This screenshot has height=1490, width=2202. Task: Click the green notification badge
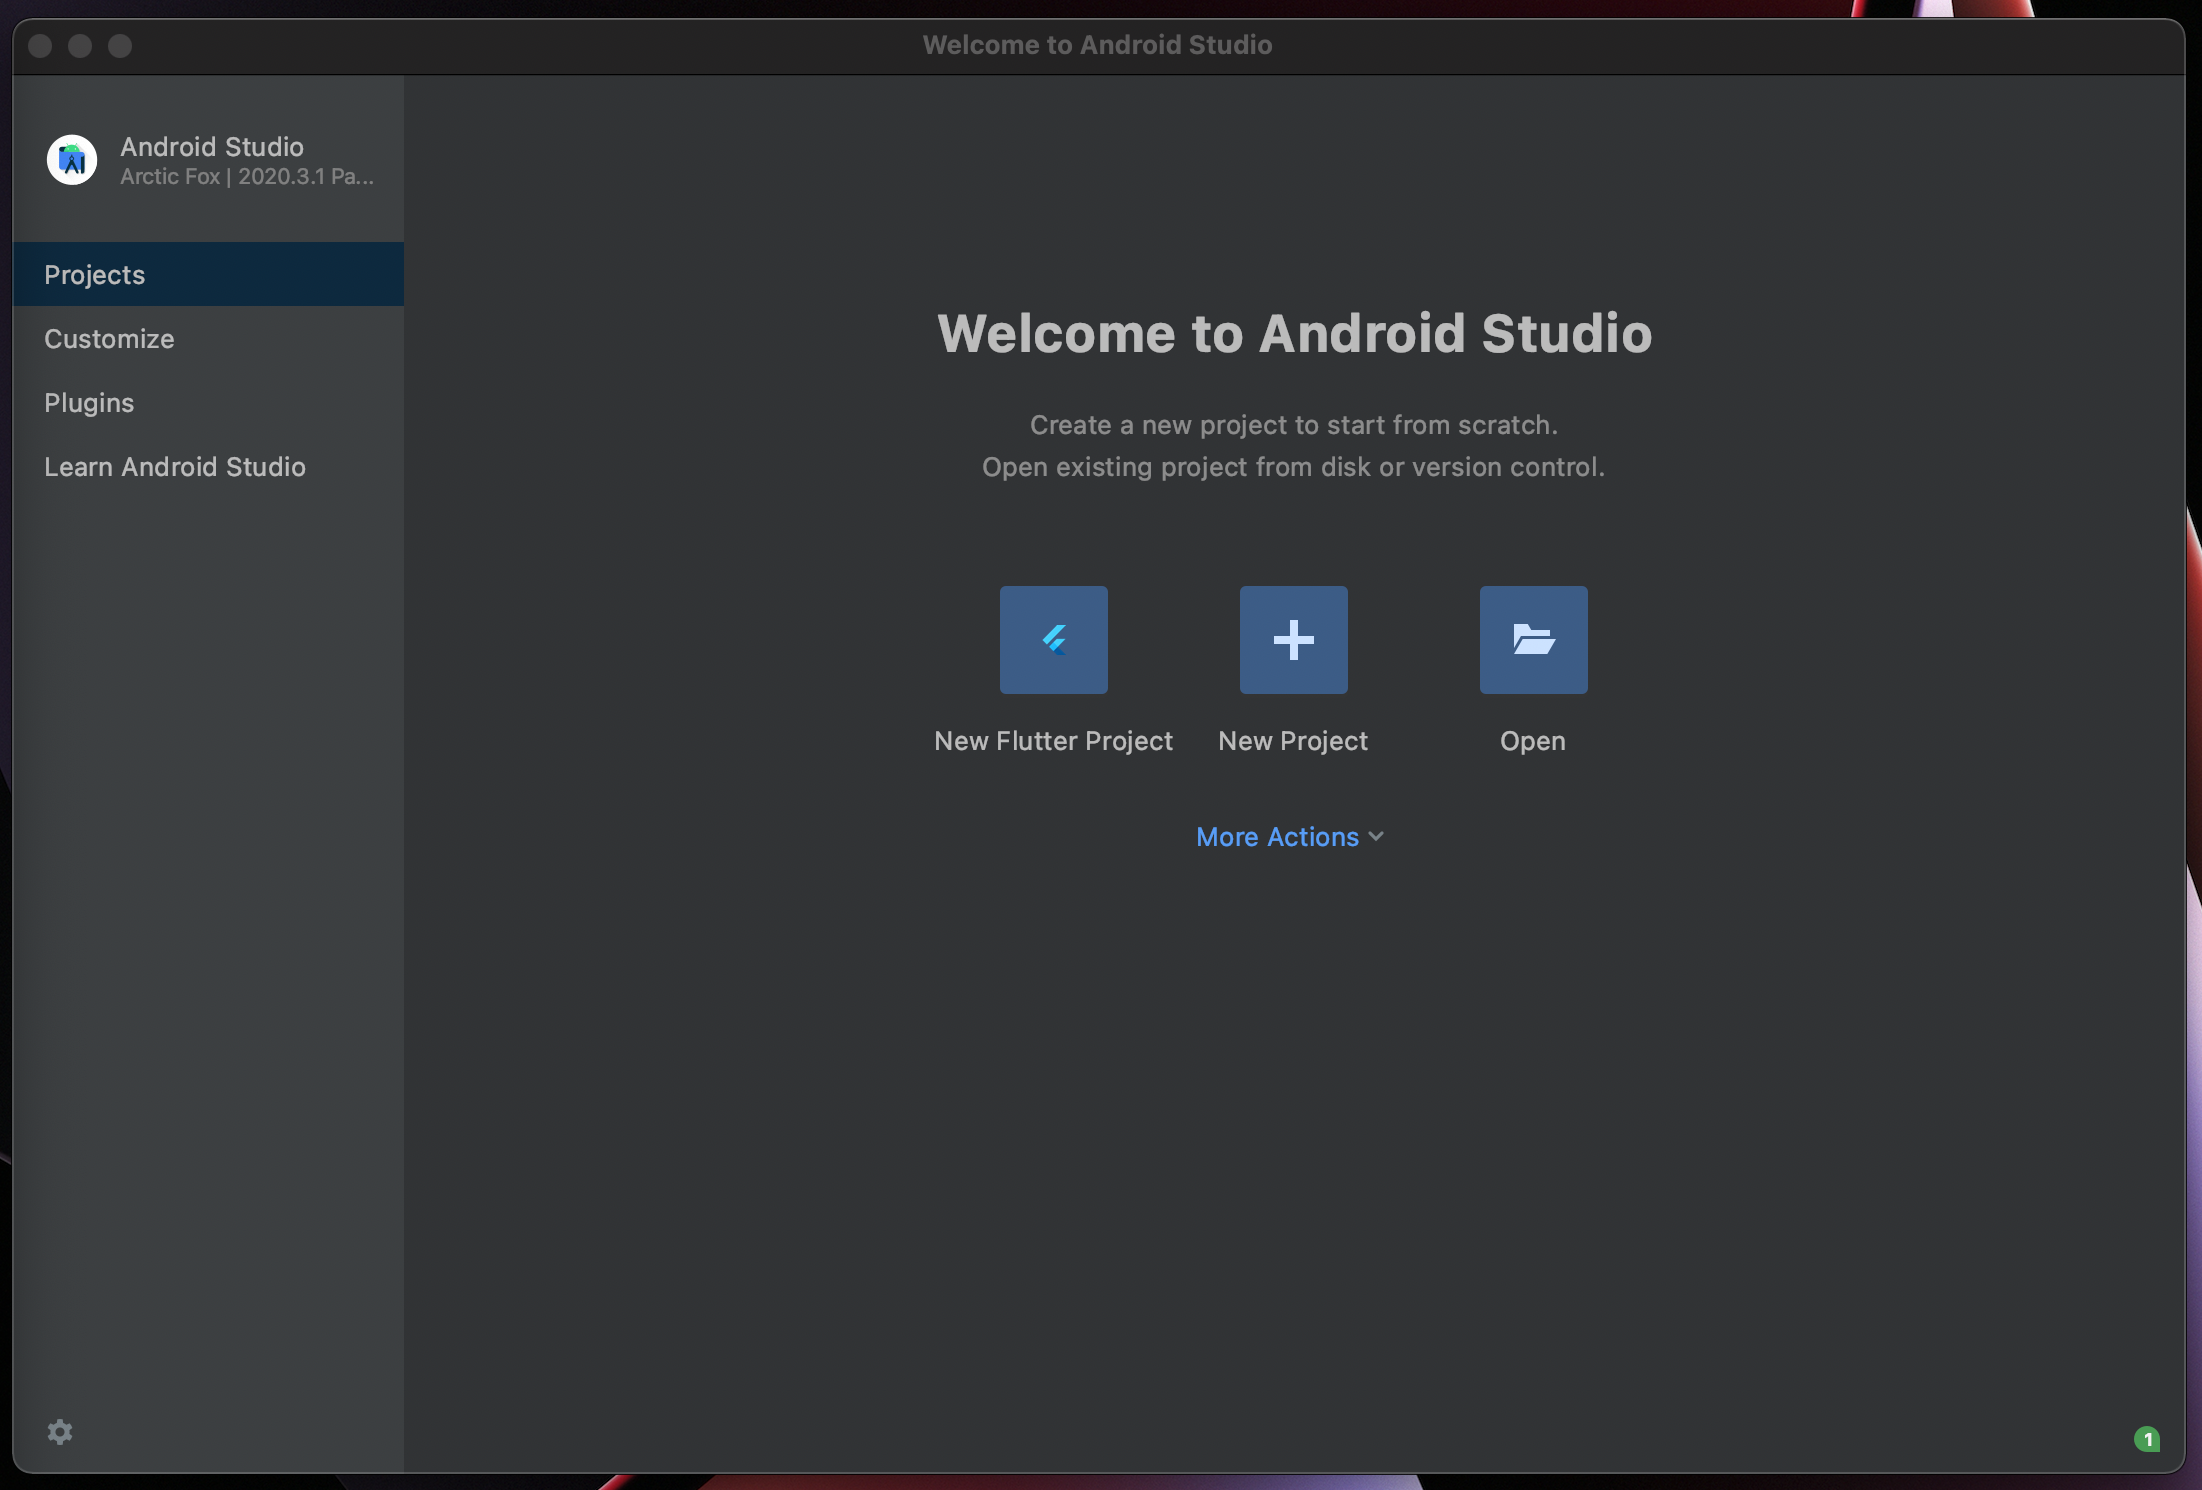pos(2146,1439)
